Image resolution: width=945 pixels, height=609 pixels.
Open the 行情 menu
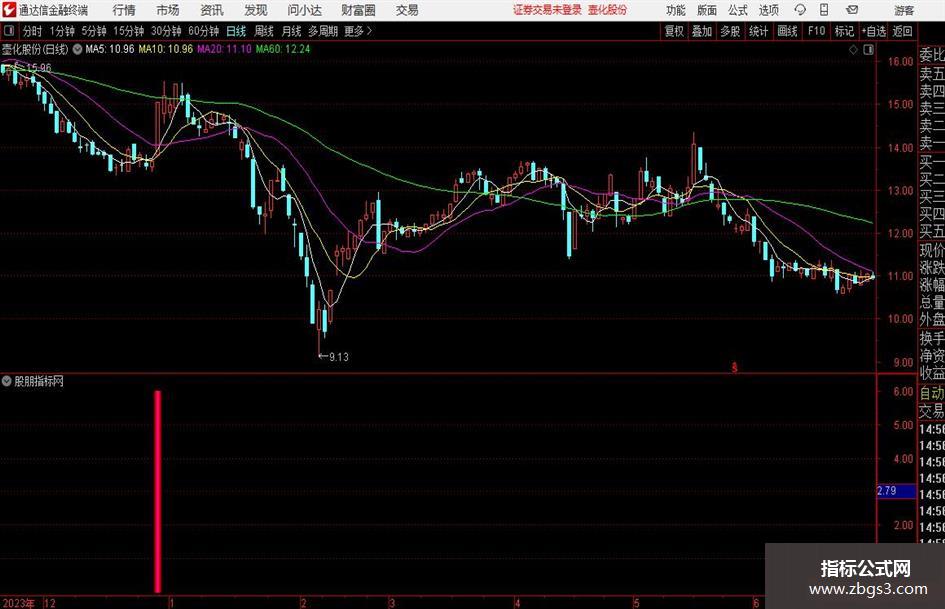click(x=124, y=10)
